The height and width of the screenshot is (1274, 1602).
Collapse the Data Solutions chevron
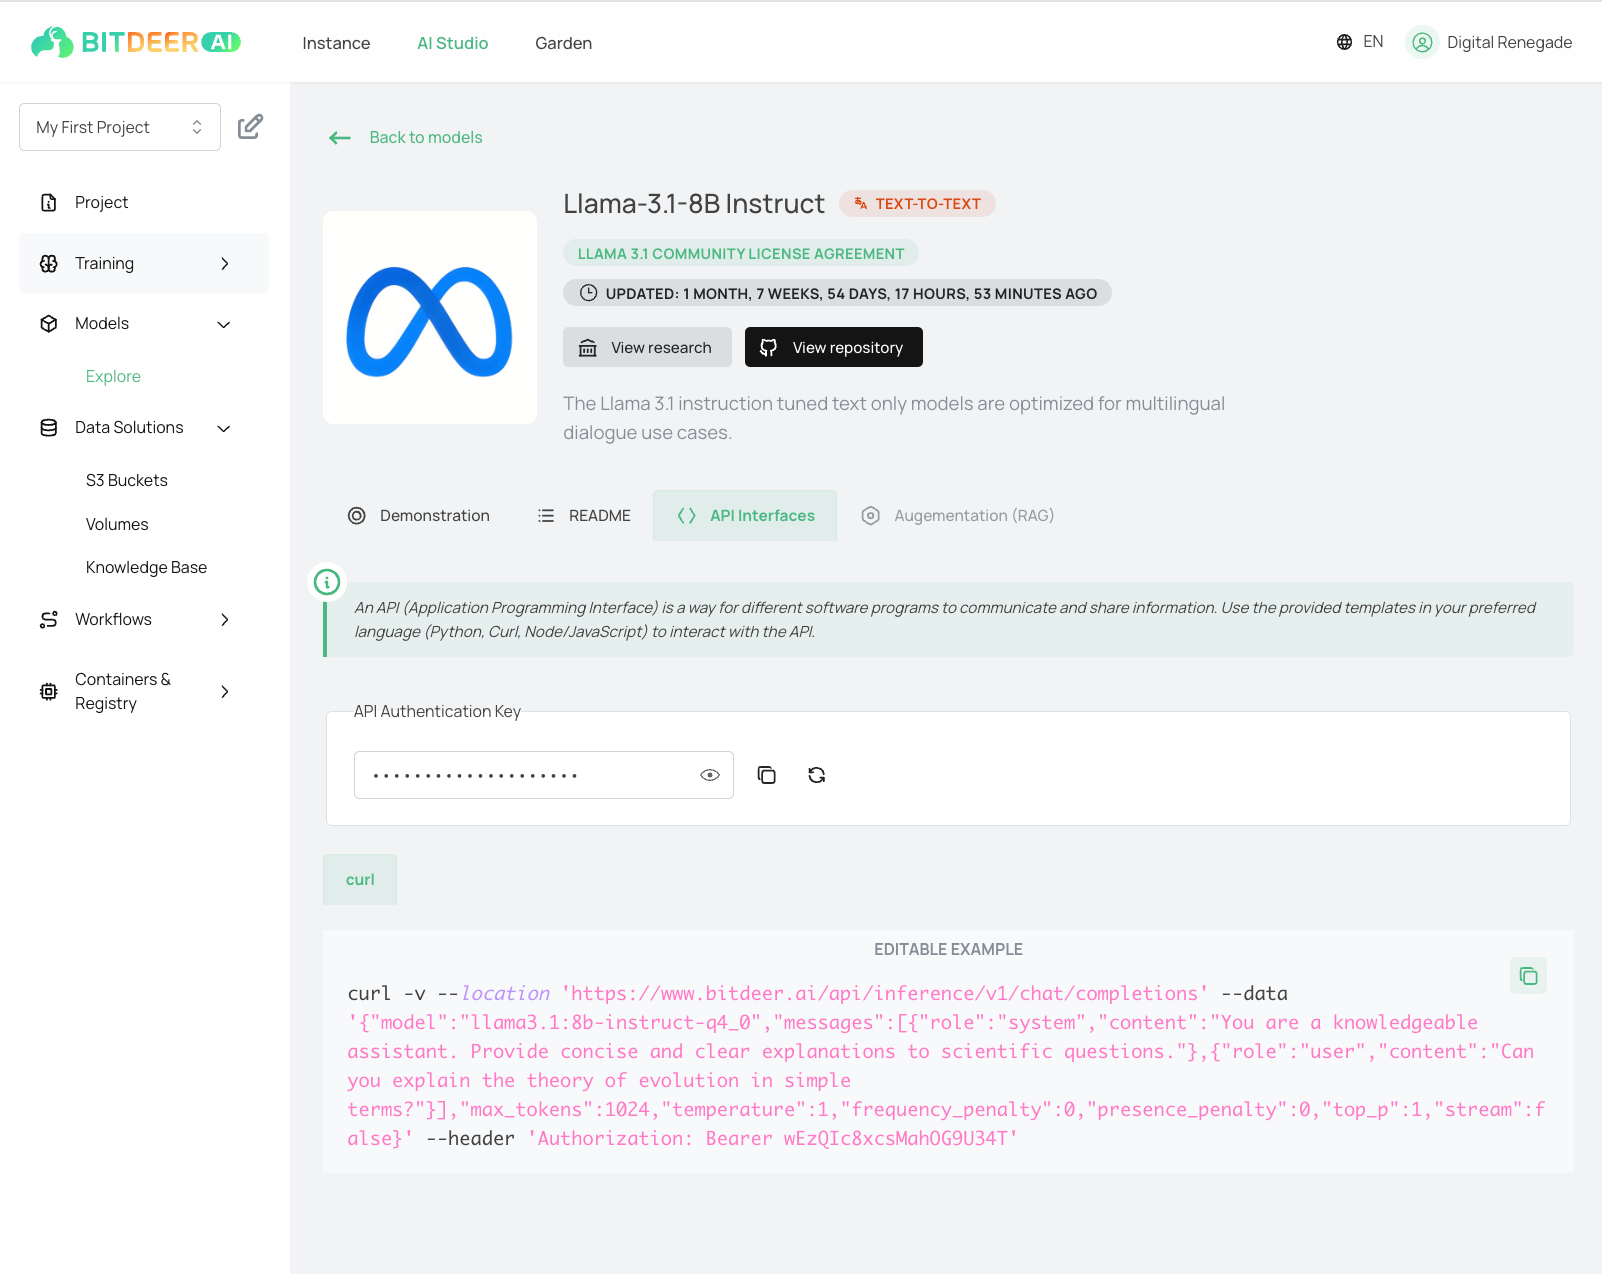pyautogui.click(x=224, y=428)
